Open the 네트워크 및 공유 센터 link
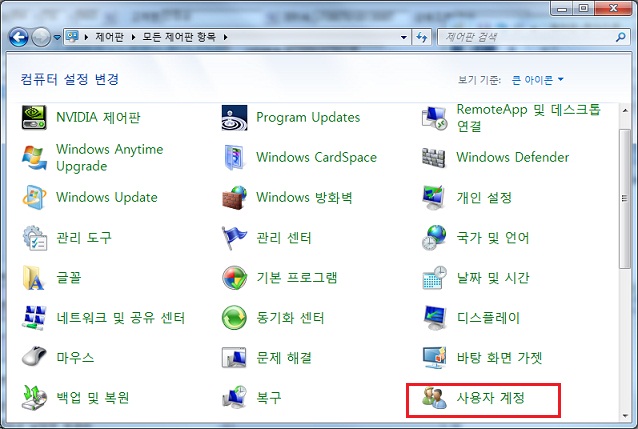638x429 pixels. click(120, 318)
